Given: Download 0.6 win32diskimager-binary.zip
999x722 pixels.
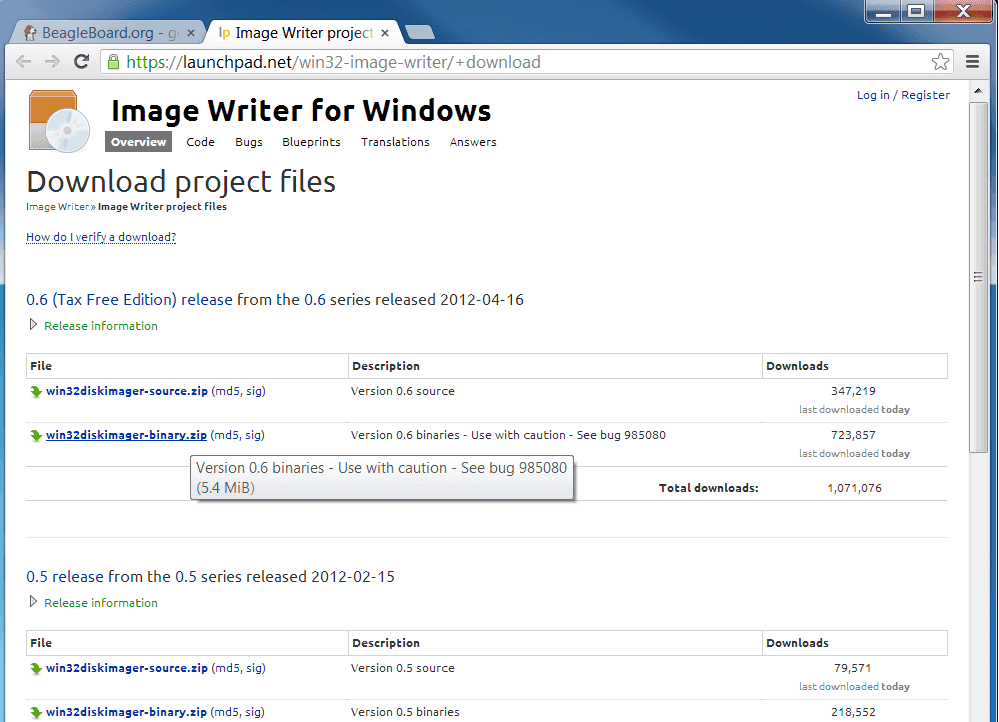Looking at the screenshot, I should point(126,435).
